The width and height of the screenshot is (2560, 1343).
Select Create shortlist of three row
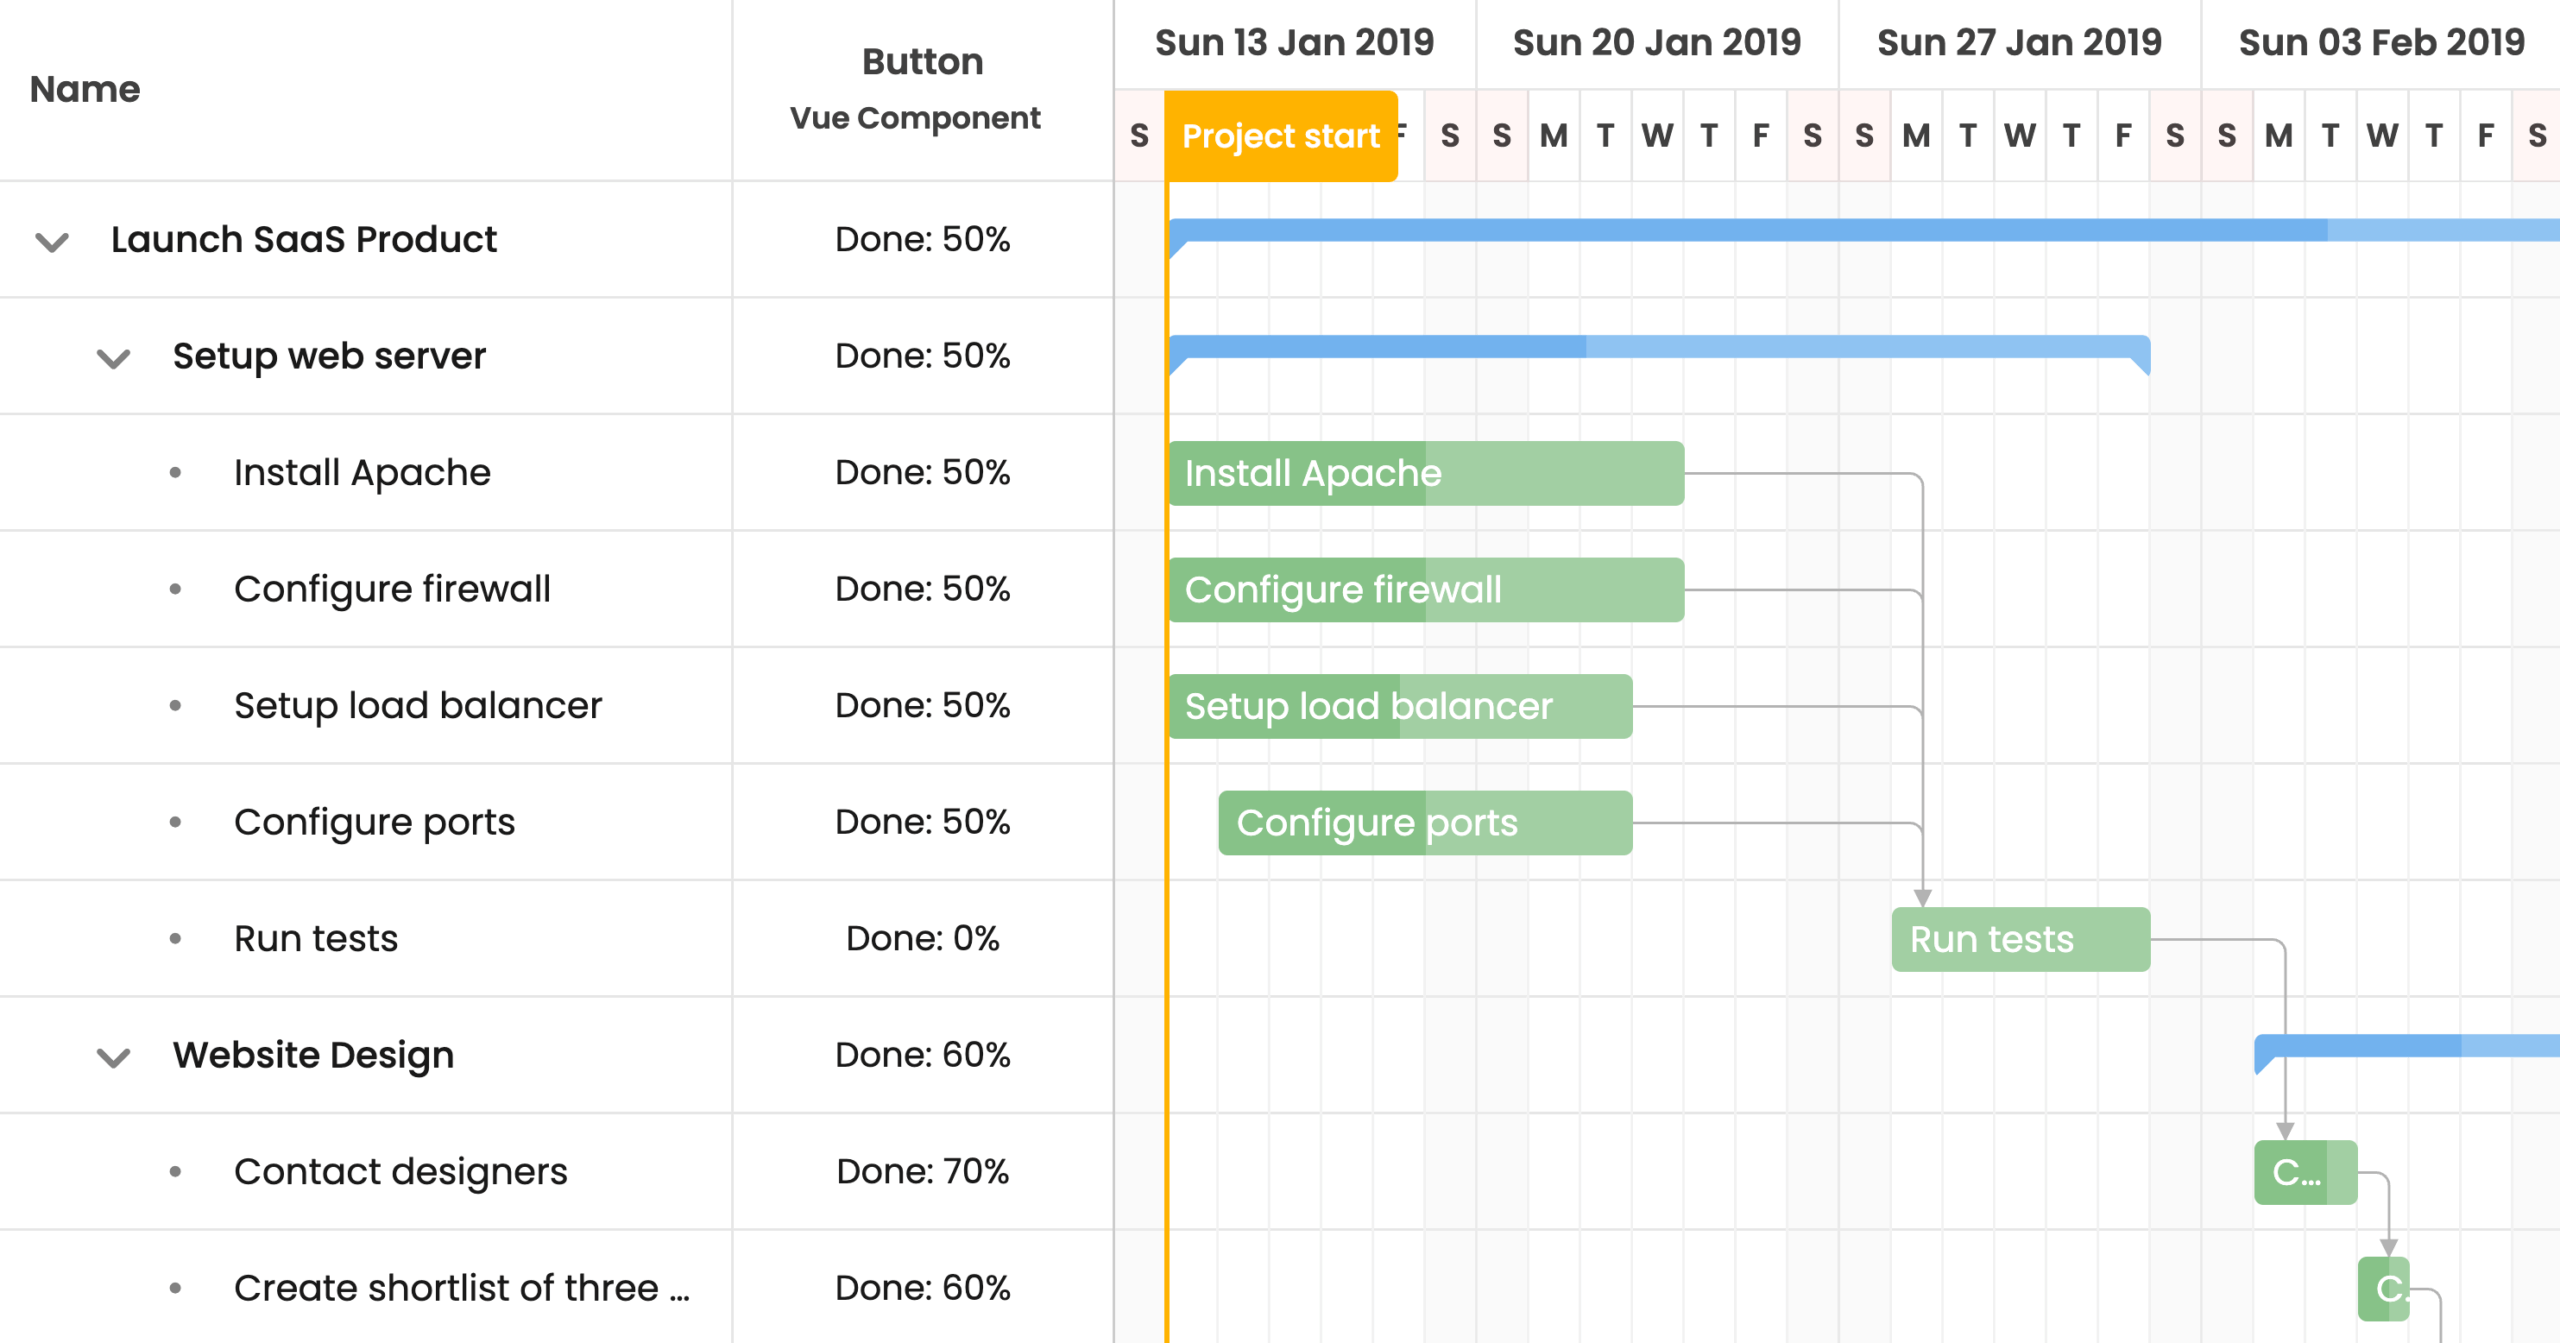(460, 1288)
